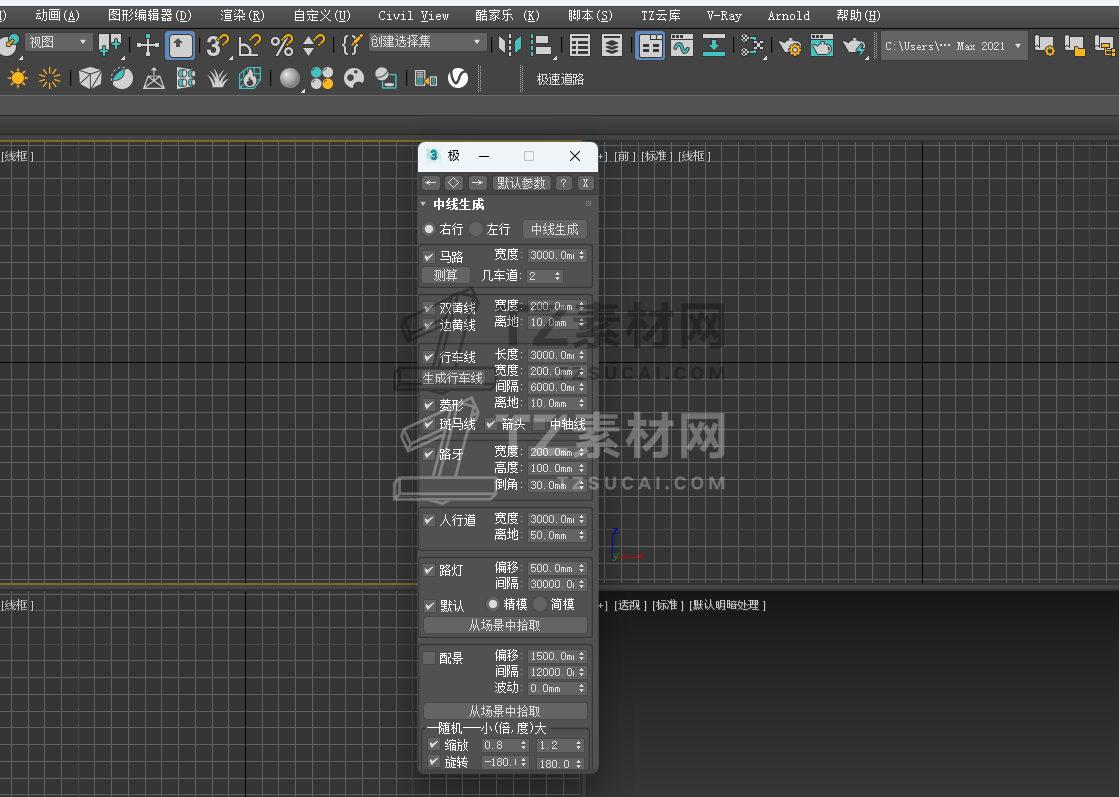The height and width of the screenshot is (797, 1119).
Task: Click the ? help button in 极 panel
Action: tap(563, 183)
